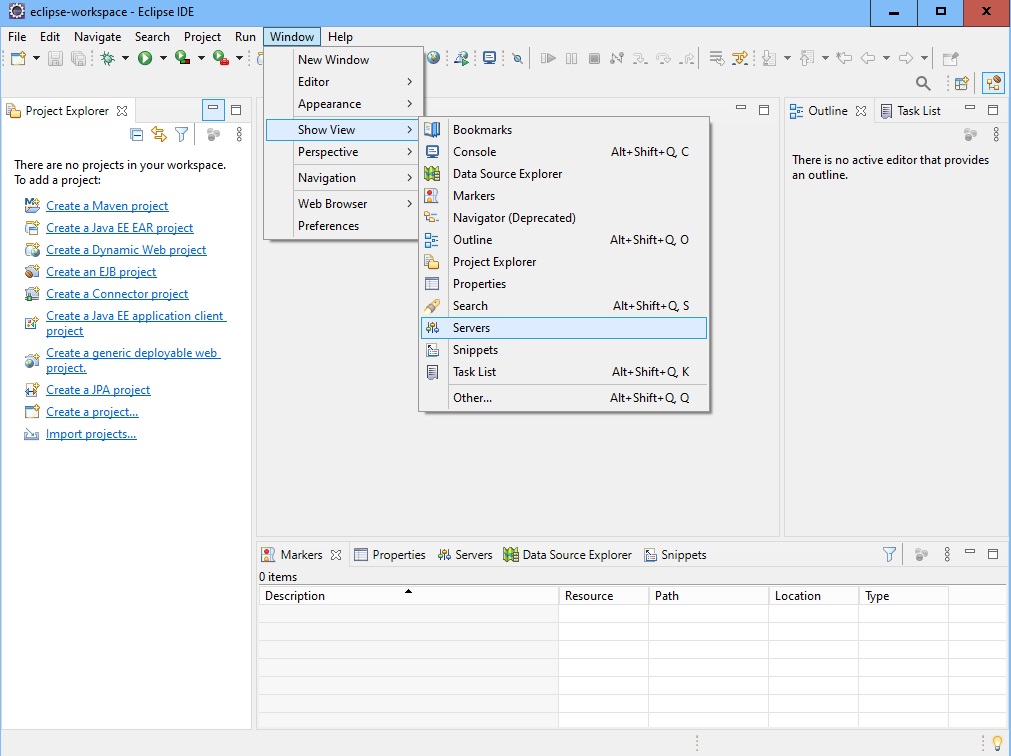
Task: Select Servers in the Show View submenu
Action: click(x=564, y=327)
